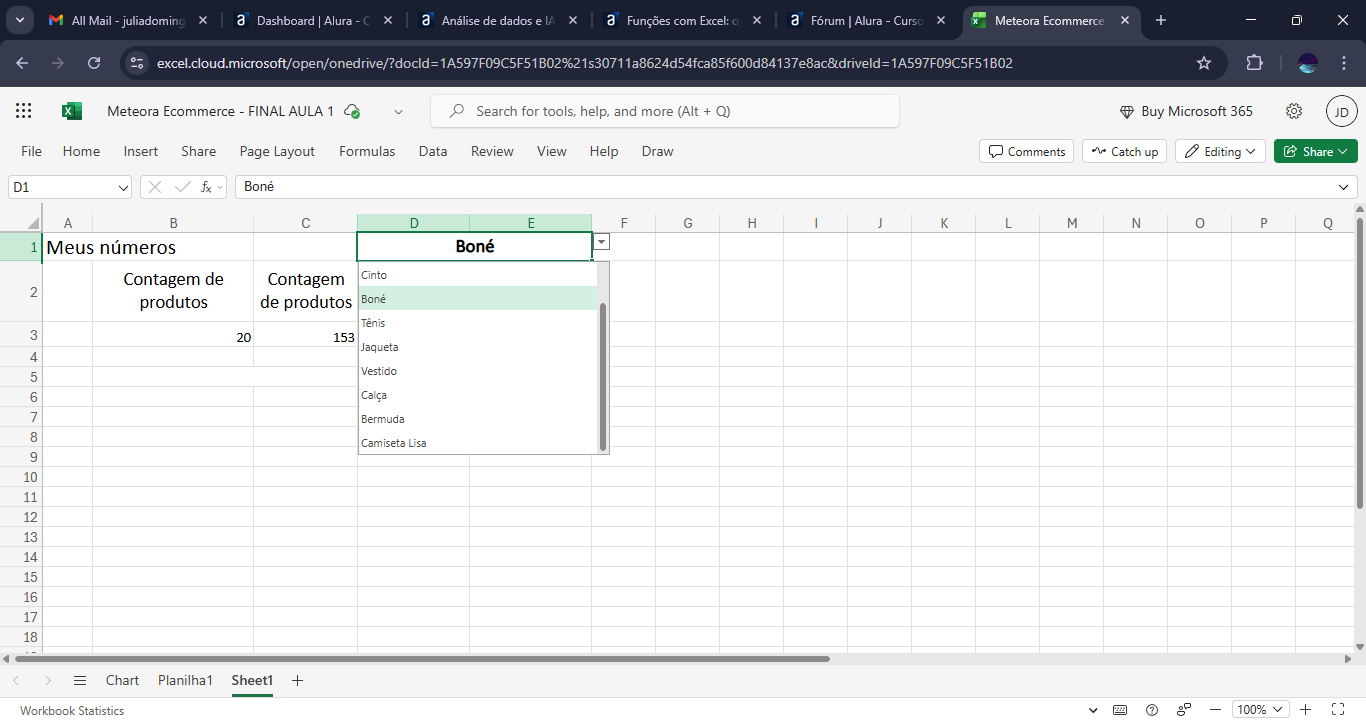Click the Search for tools search box

[x=665, y=111]
